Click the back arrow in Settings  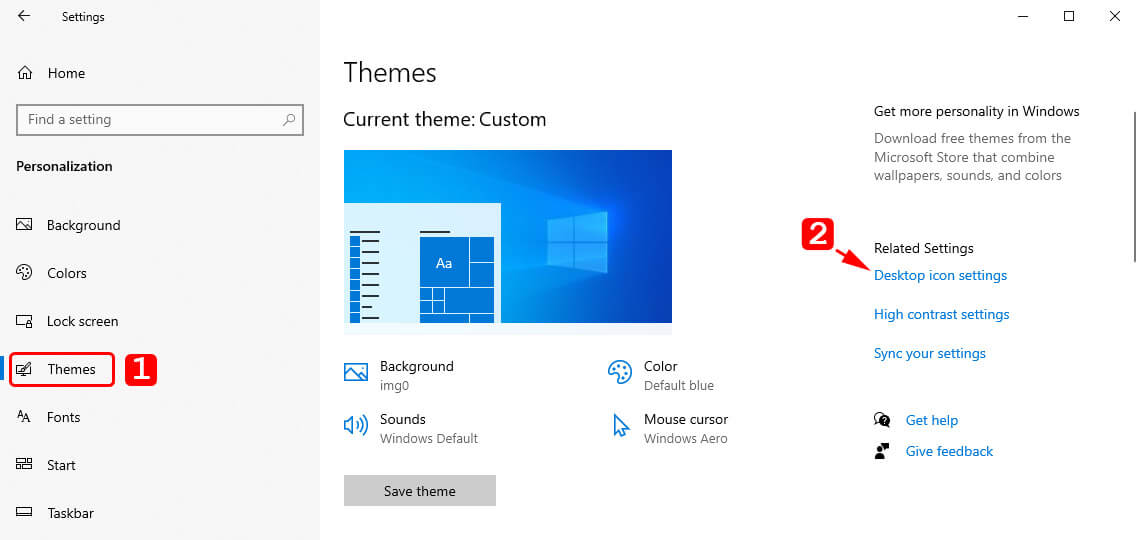click(24, 16)
